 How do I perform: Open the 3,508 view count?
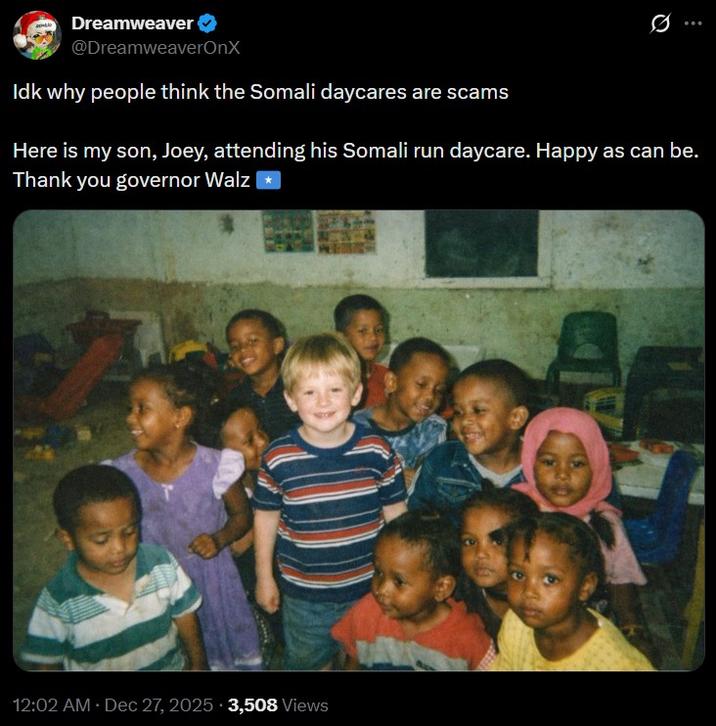pyautogui.click(x=253, y=705)
